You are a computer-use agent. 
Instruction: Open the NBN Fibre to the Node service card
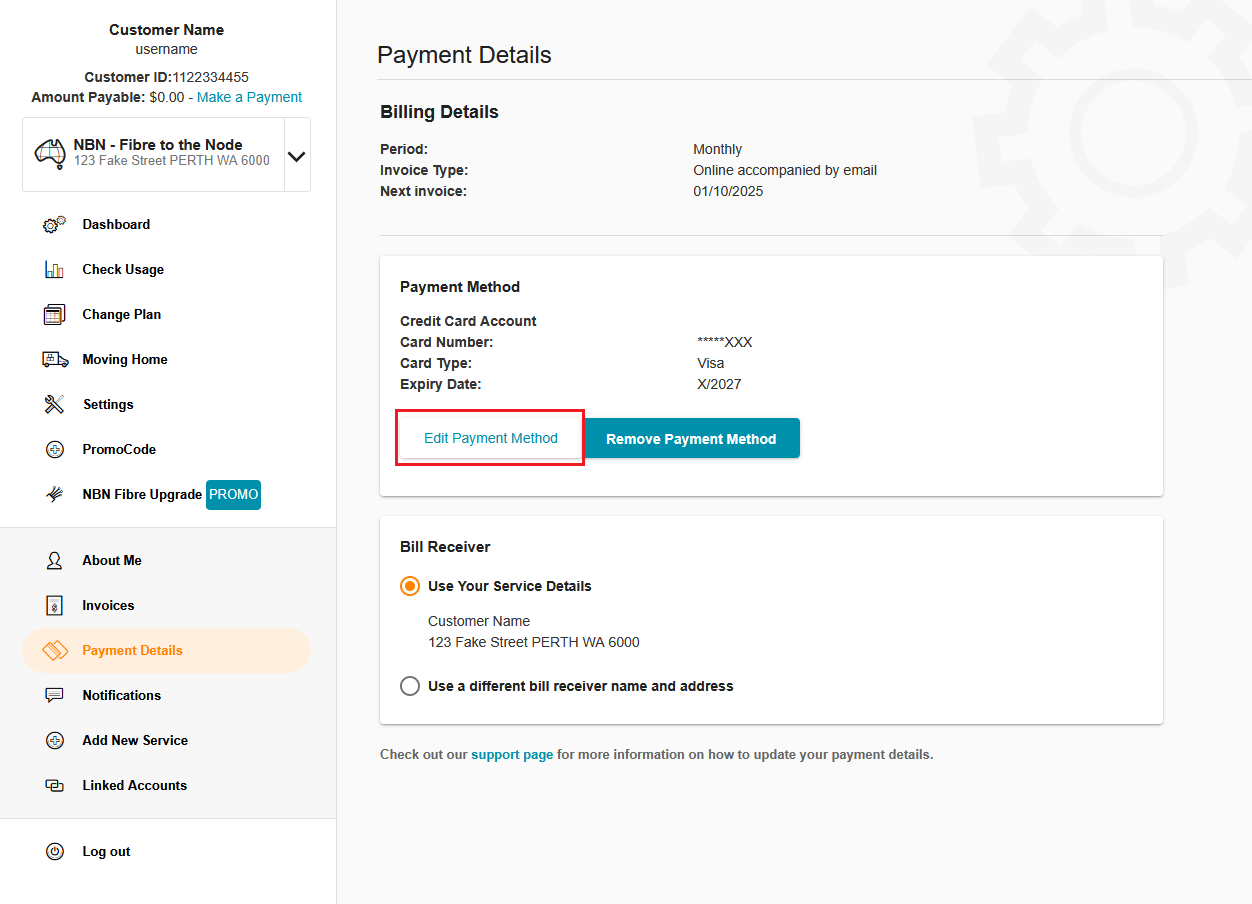pos(155,154)
